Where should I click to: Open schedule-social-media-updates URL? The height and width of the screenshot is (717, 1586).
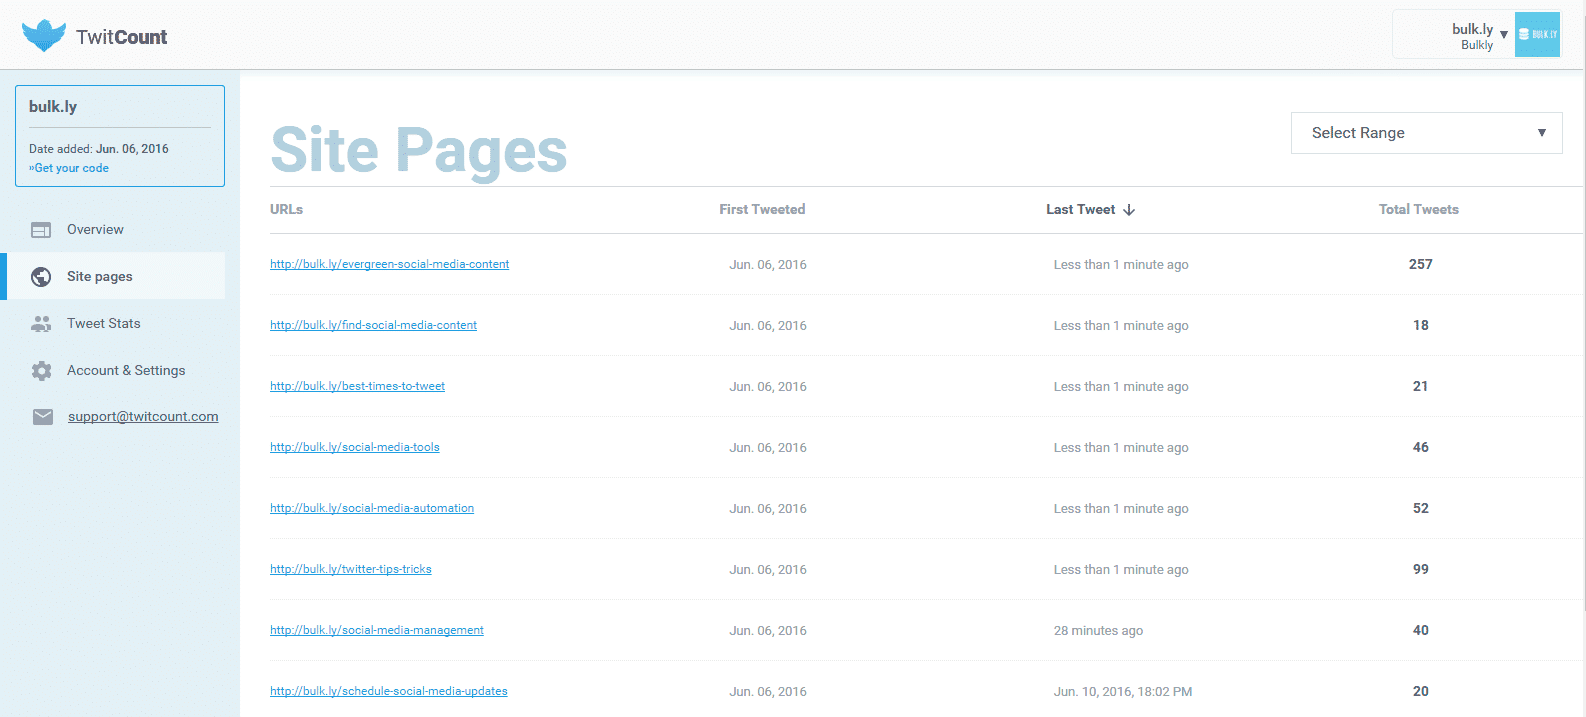click(388, 691)
